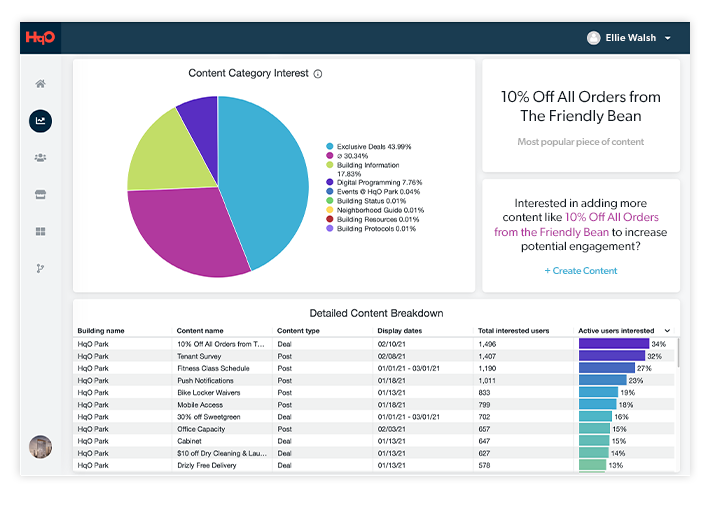Click the Building Resources legend dot
Image resolution: width=712 pixels, height=515 pixels.
[x=330, y=219]
